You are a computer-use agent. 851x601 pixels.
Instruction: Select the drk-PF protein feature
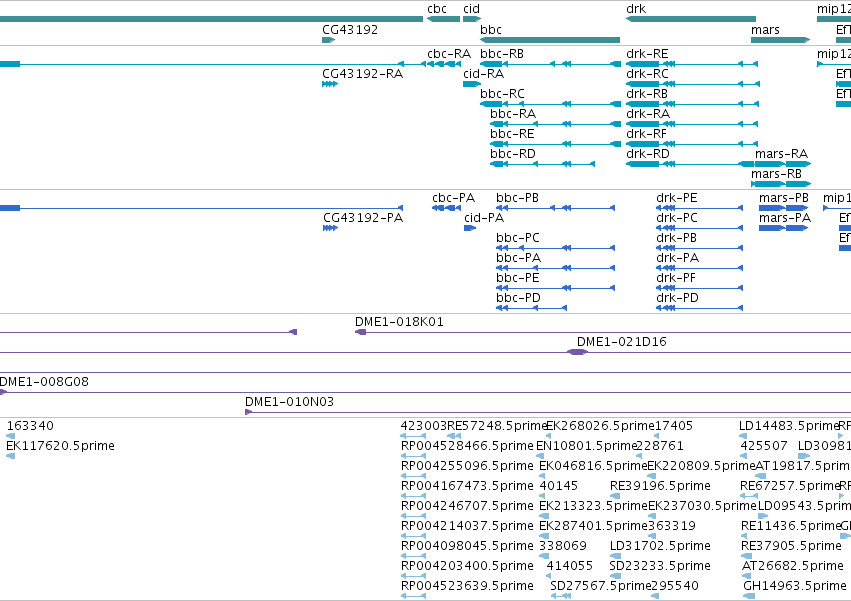tap(699, 288)
